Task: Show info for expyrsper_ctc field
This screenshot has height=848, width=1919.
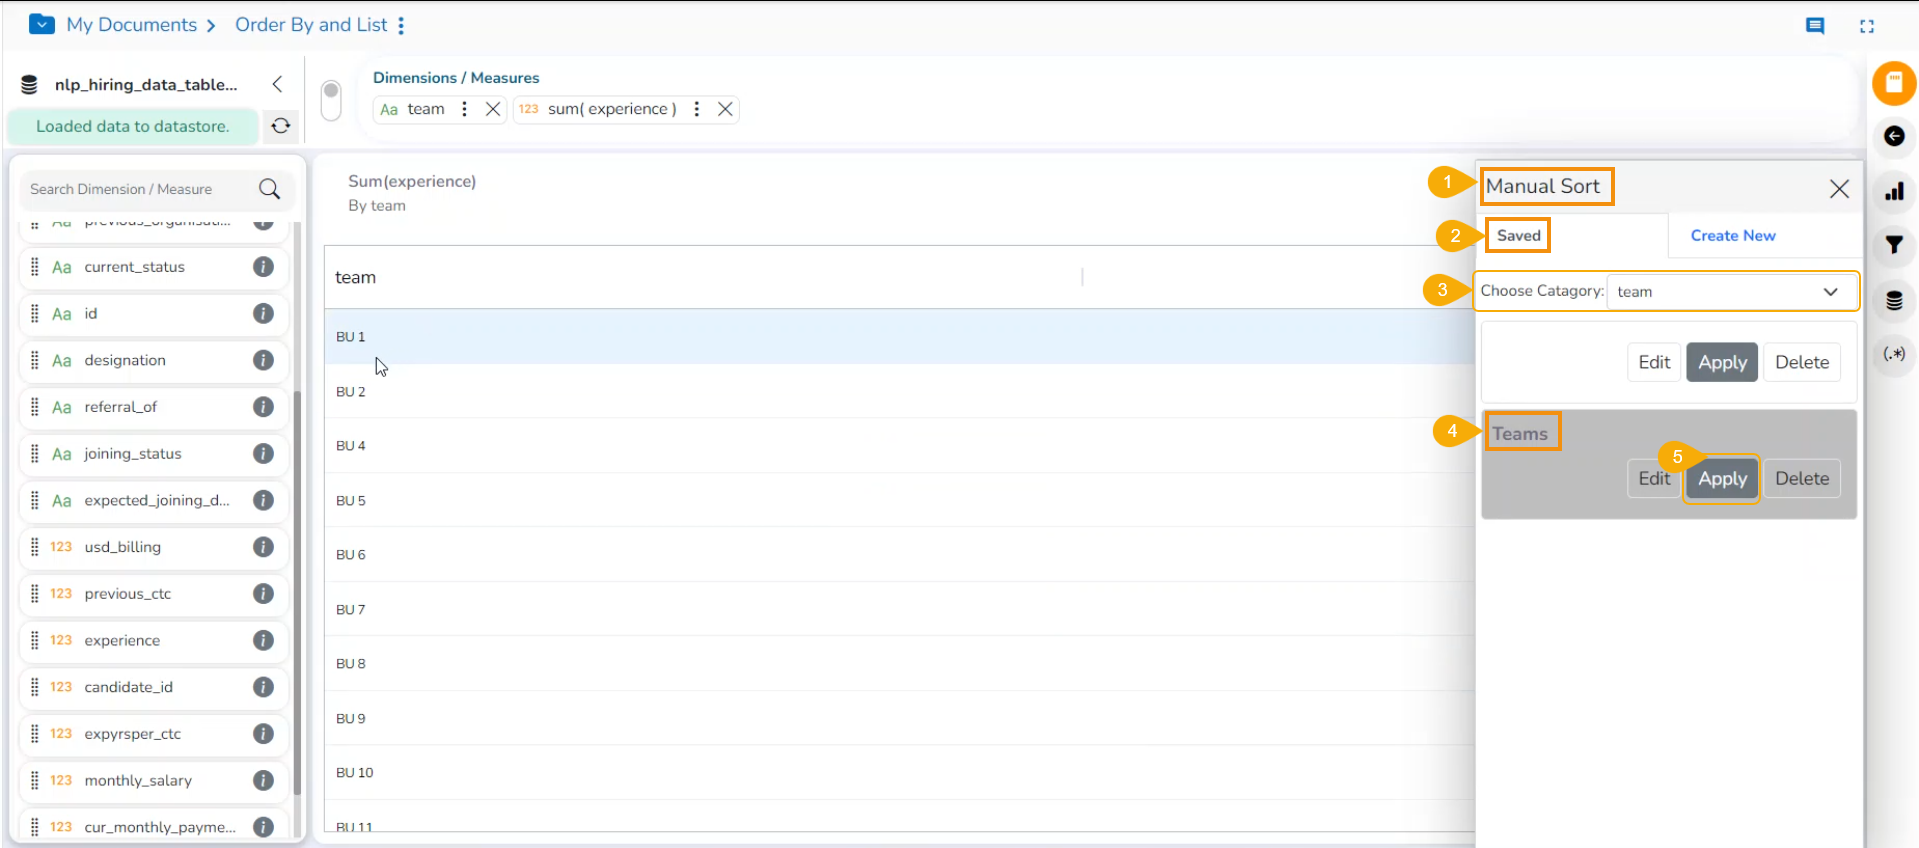Action: pyautogui.click(x=263, y=734)
